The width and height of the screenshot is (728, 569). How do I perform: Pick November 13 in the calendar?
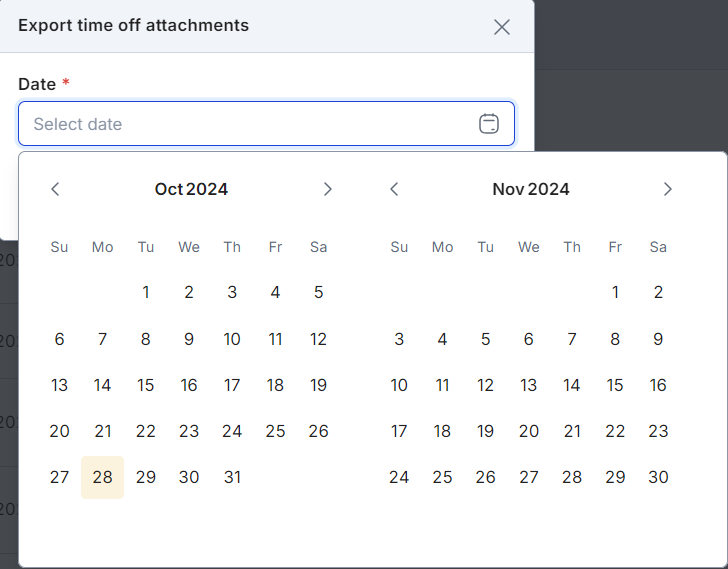[x=529, y=385]
